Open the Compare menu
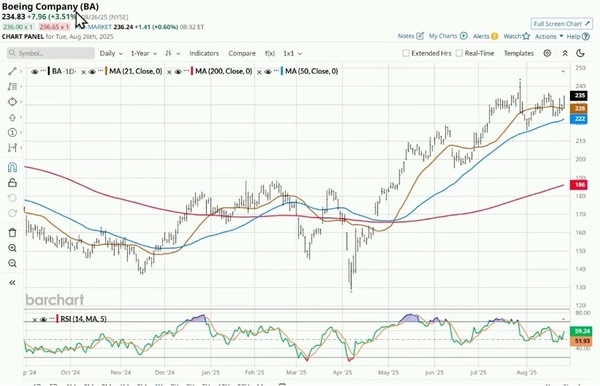Image resolution: width=600 pixels, height=386 pixels. [242, 53]
